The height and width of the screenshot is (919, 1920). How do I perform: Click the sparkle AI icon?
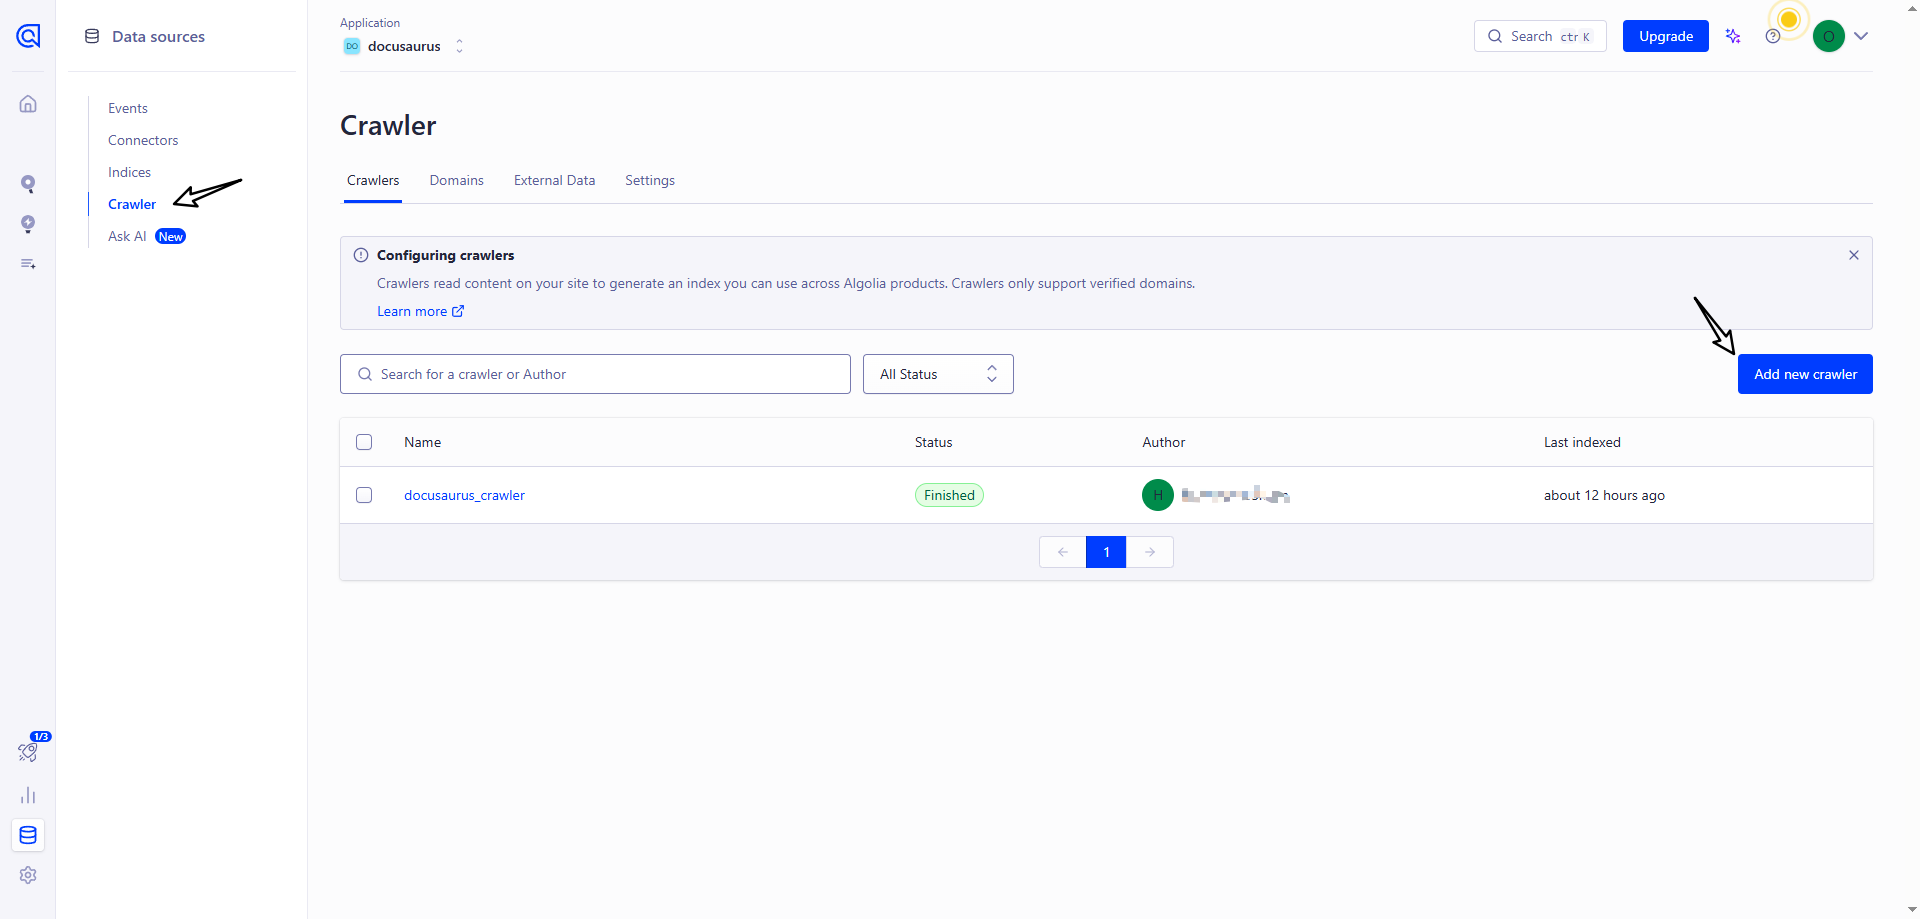pyautogui.click(x=1733, y=37)
